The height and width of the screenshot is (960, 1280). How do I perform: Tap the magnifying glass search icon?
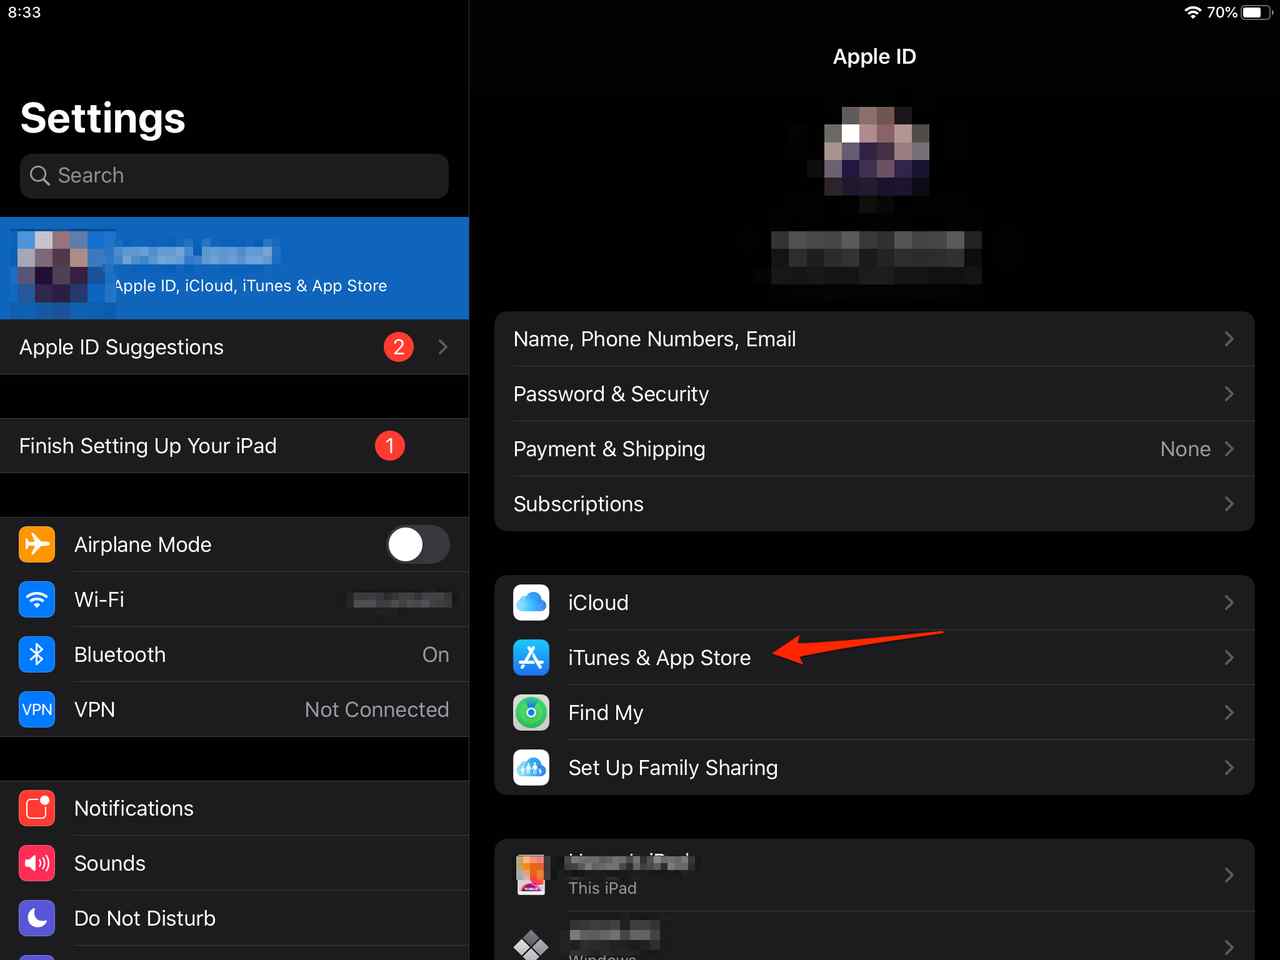(40, 175)
